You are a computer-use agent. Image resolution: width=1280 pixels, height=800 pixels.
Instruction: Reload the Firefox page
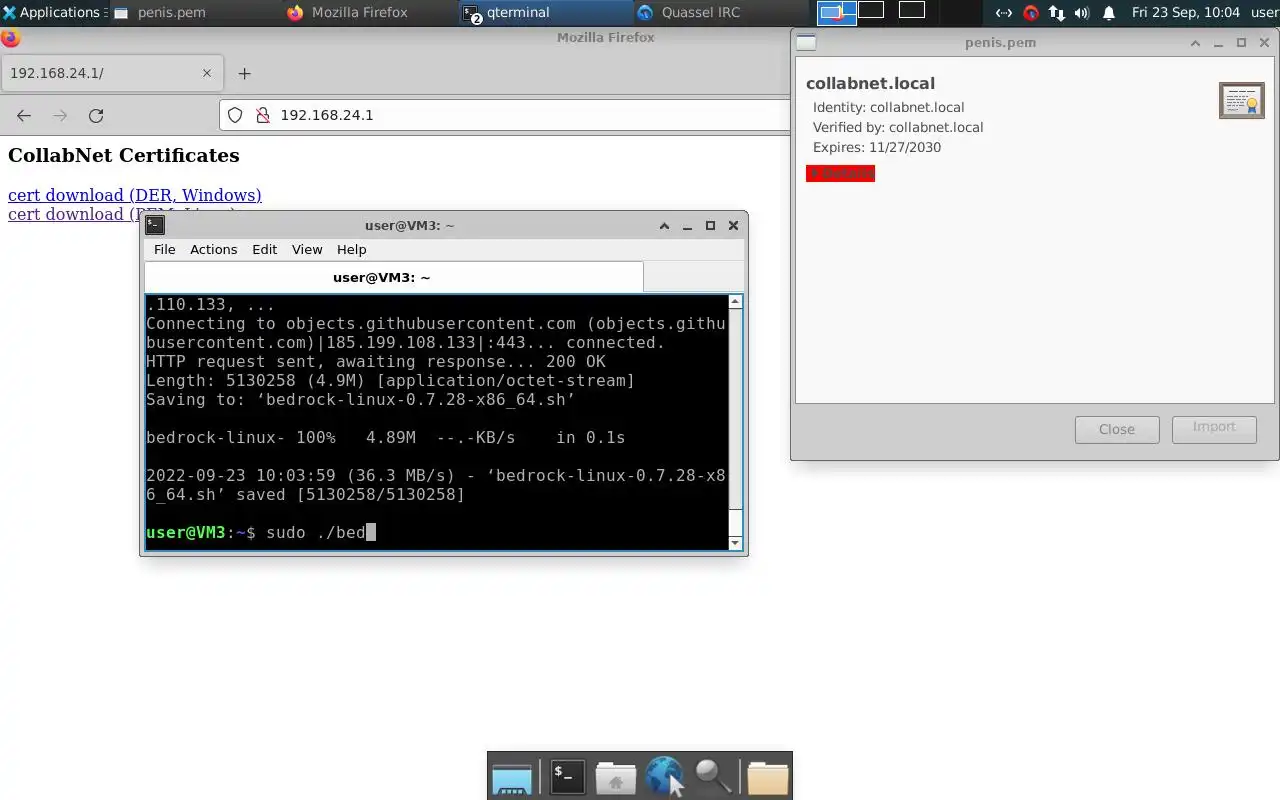pyautogui.click(x=96, y=115)
